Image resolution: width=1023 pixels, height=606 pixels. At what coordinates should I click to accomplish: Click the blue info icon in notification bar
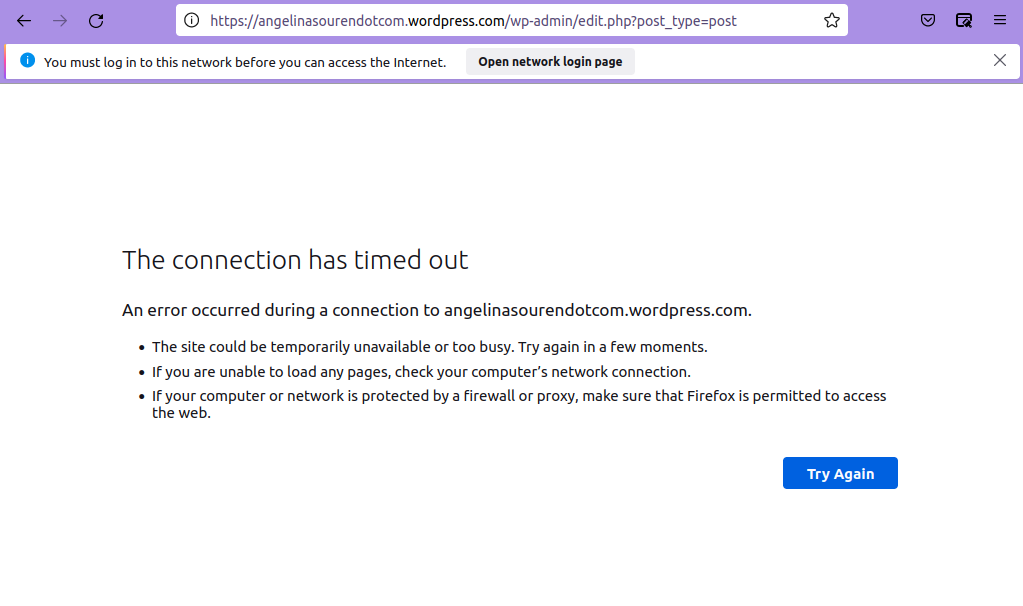coord(27,61)
